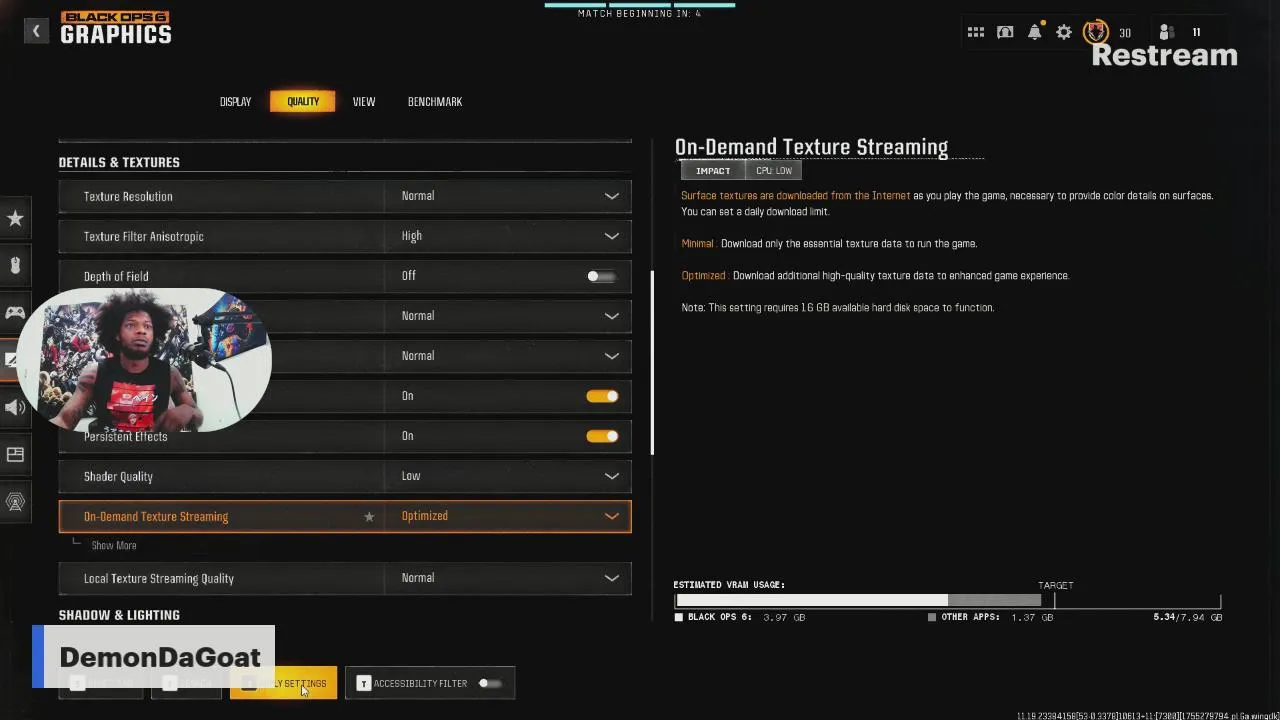The image size is (1280, 720).
Task: Click the 'Optimized' value text
Action: [425, 516]
